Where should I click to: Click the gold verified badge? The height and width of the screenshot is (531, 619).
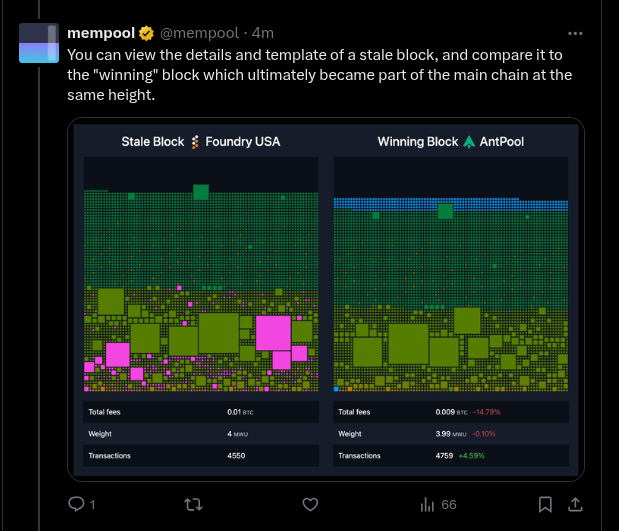146,33
